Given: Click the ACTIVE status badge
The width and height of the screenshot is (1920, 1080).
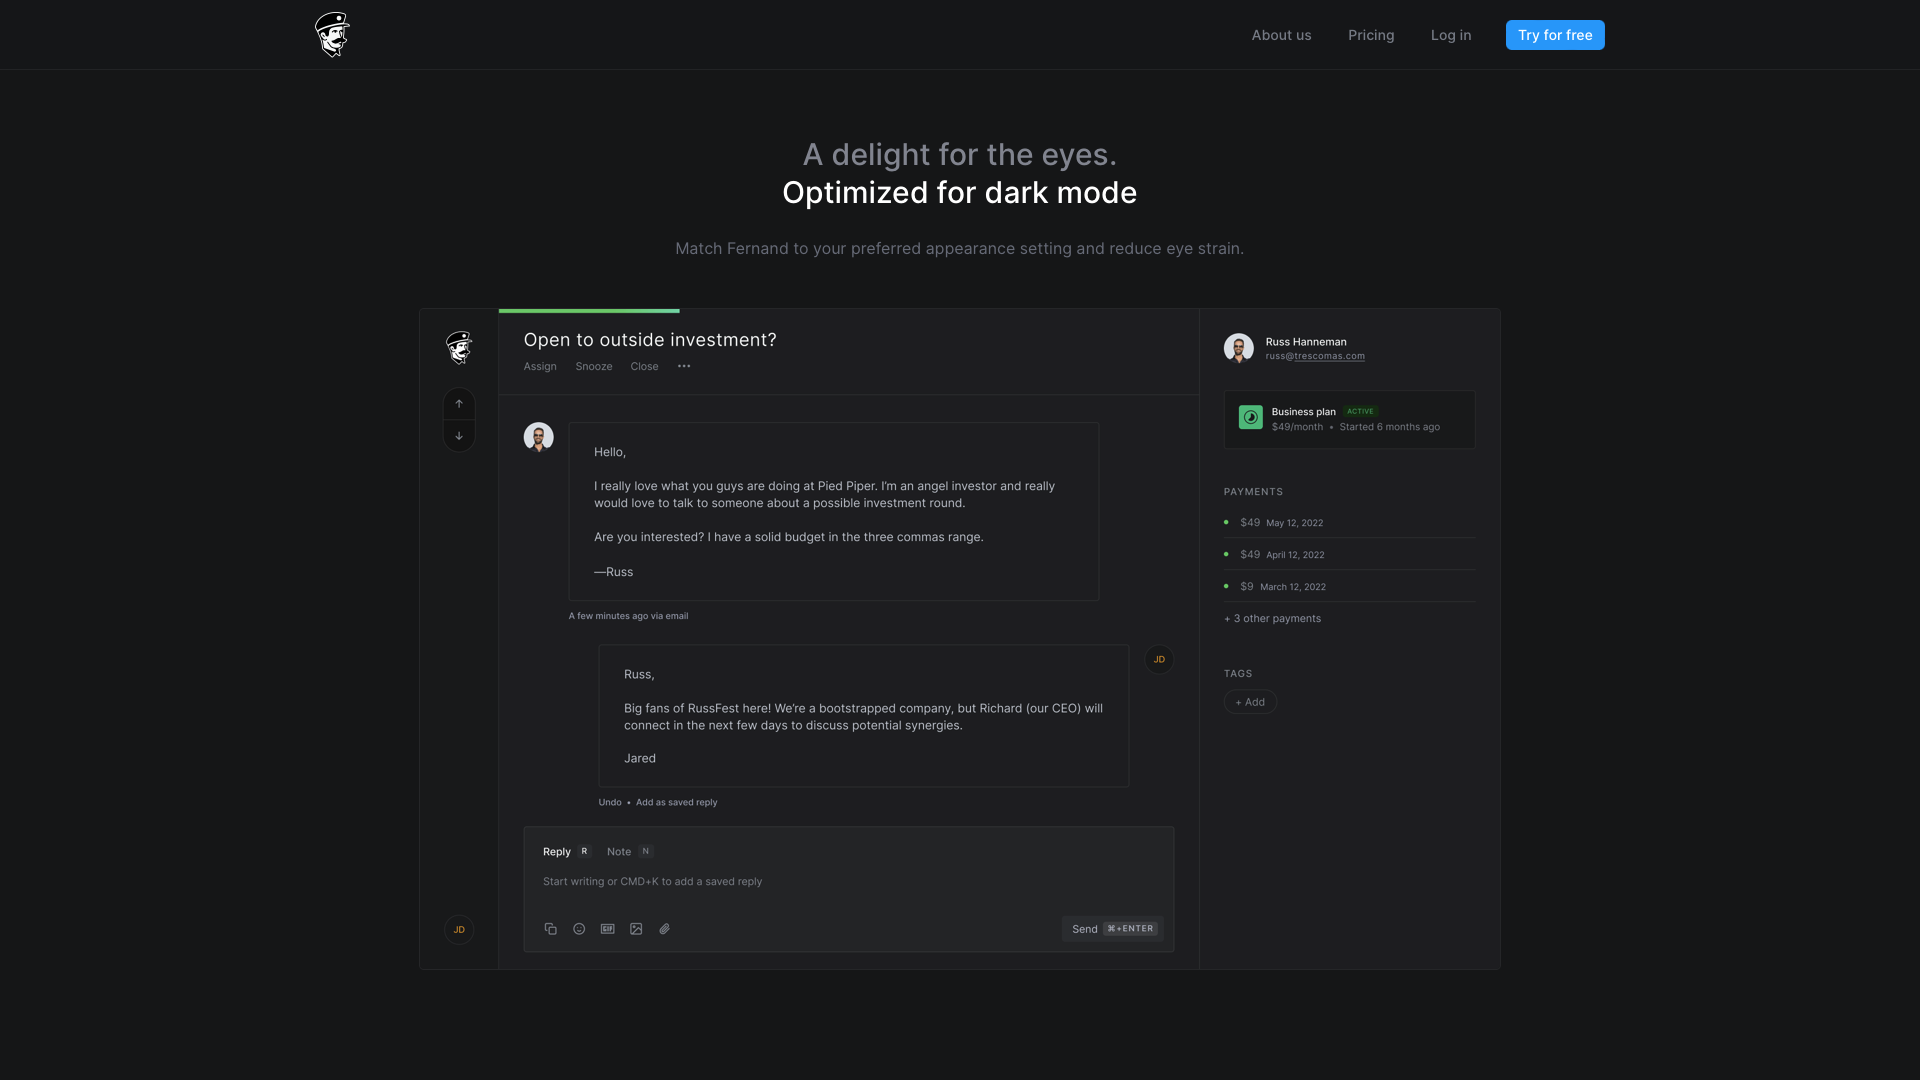Looking at the screenshot, I should (1360, 412).
